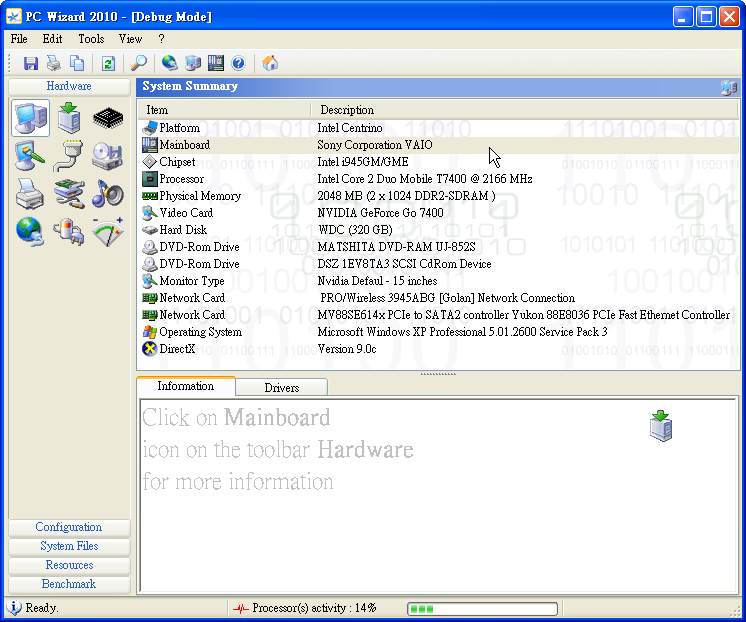The height and width of the screenshot is (622, 746).
Task: Select the System Summary computer icon in Hardware panel
Action: 30,118
